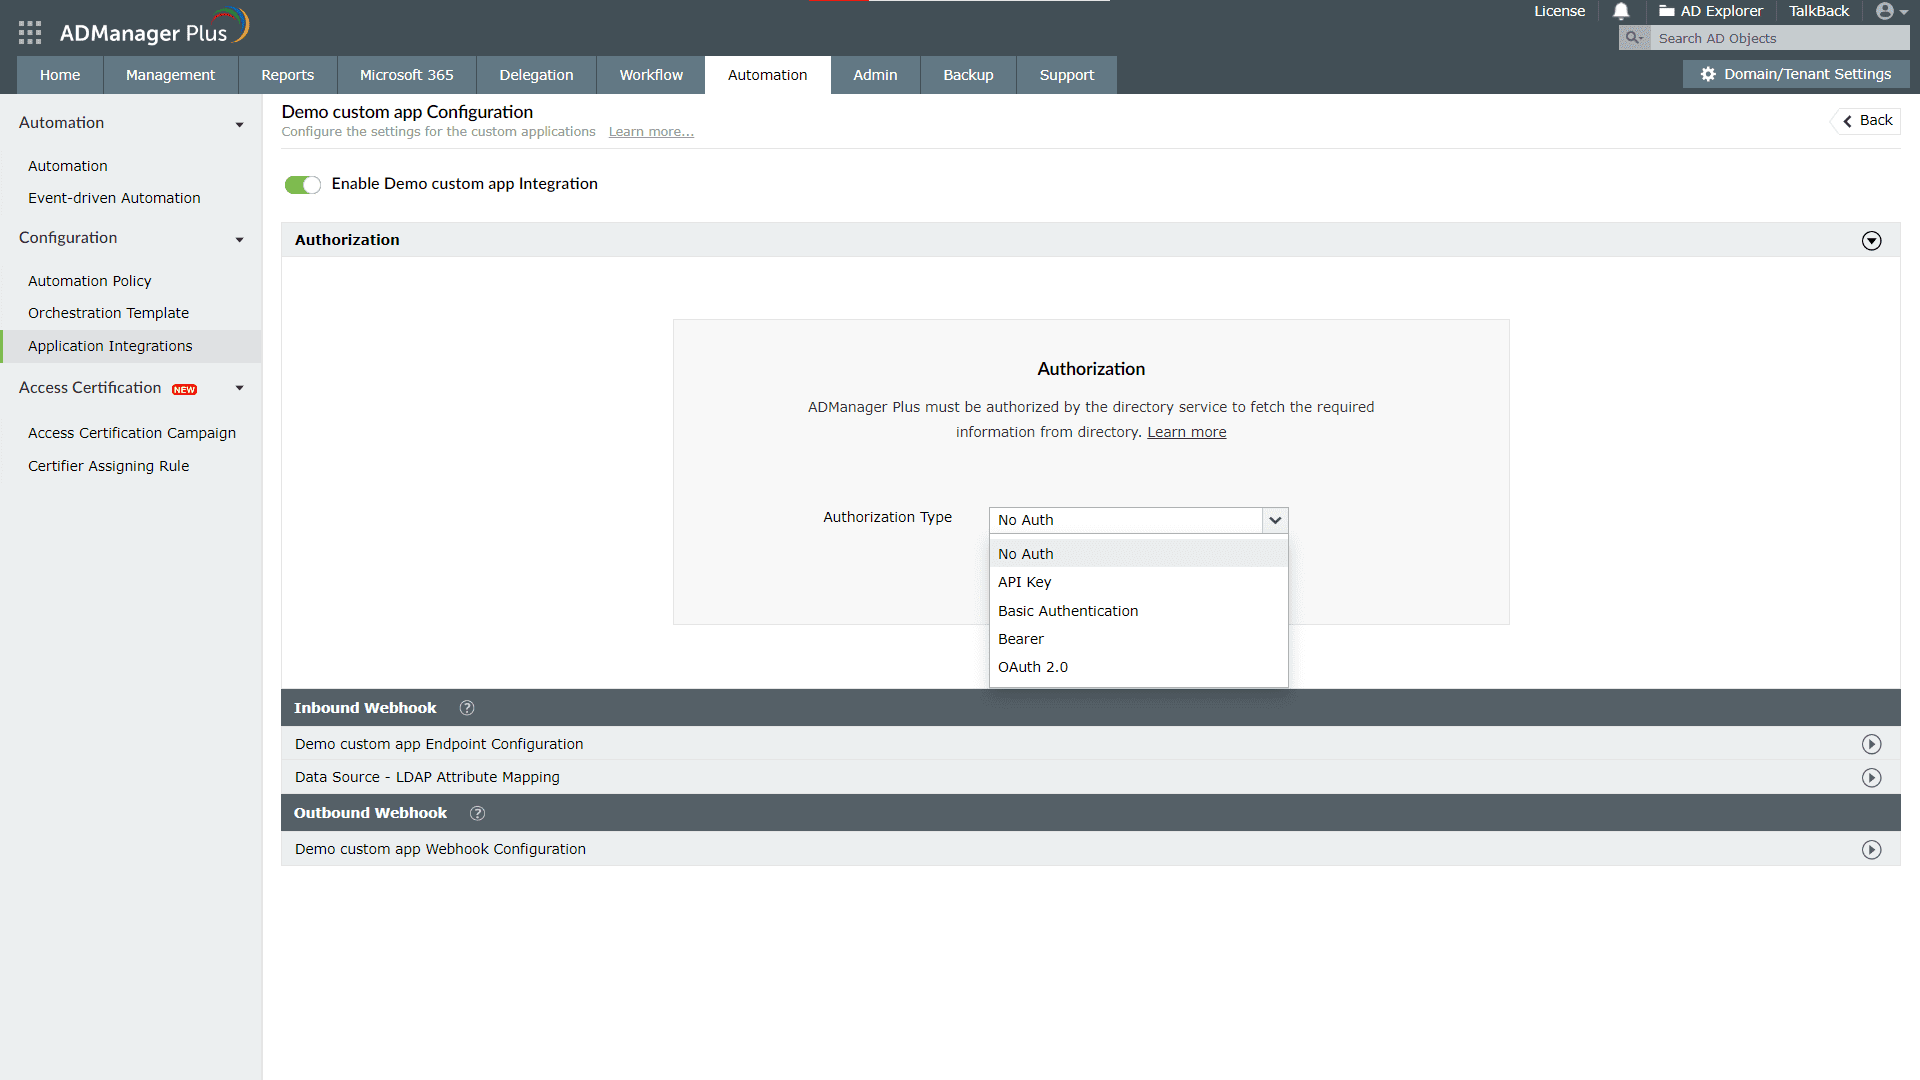Click the bell notification icon
The image size is (1920, 1080).
(1622, 13)
